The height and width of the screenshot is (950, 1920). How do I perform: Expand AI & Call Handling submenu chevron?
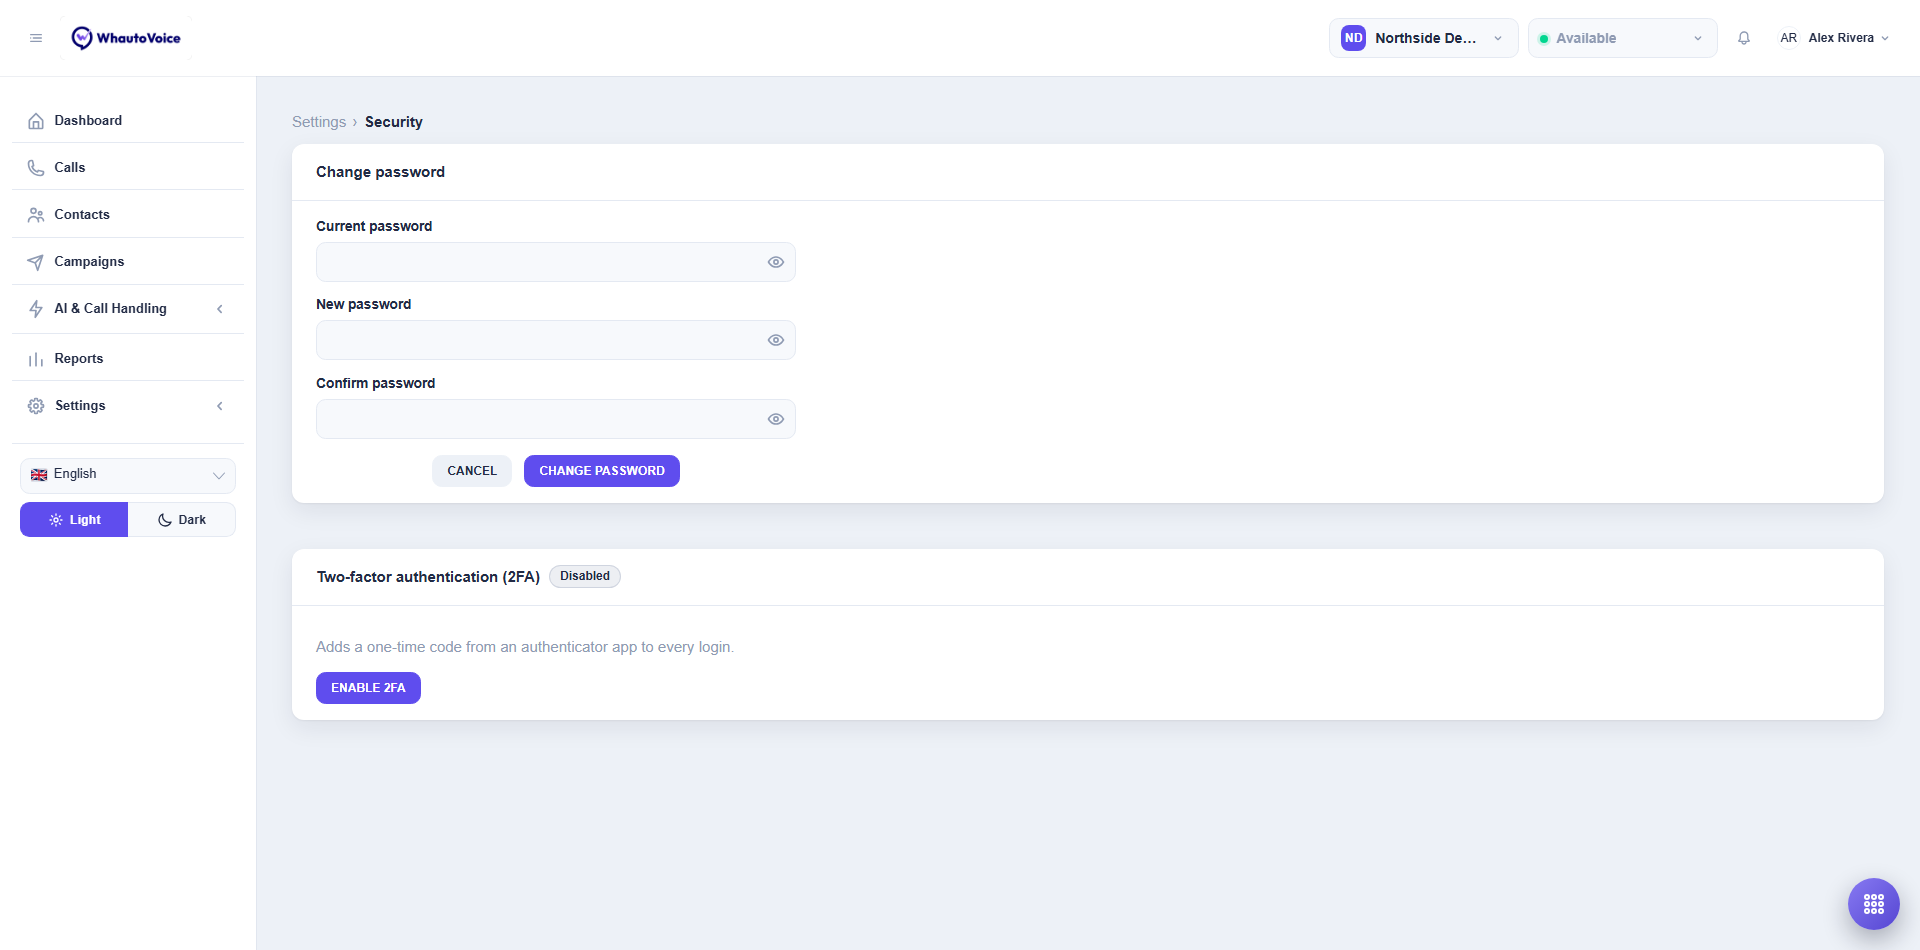pyautogui.click(x=220, y=309)
